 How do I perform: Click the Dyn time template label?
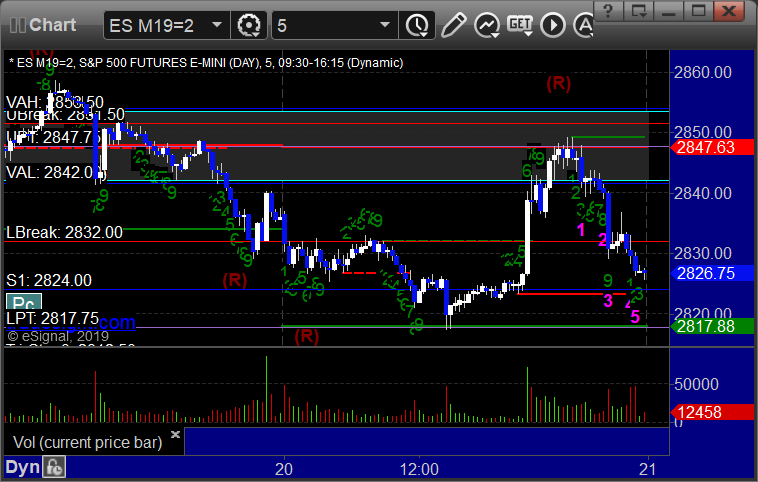pyautogui.click(x=22, y=467)
